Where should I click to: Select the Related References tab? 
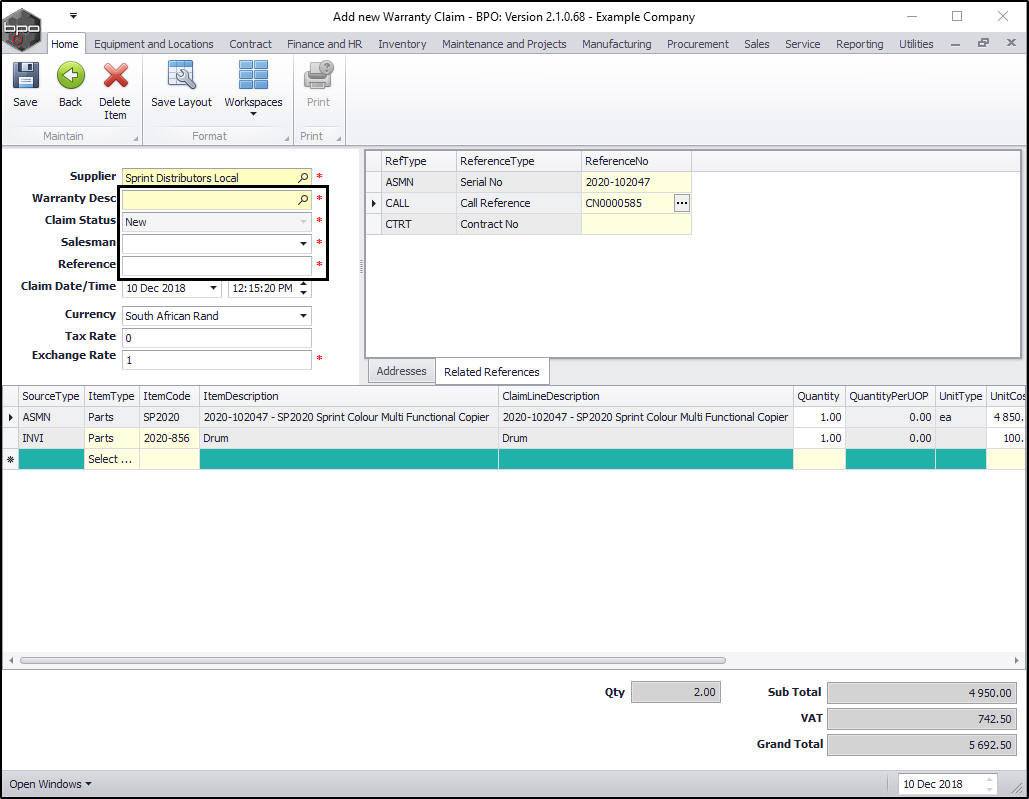492,372
